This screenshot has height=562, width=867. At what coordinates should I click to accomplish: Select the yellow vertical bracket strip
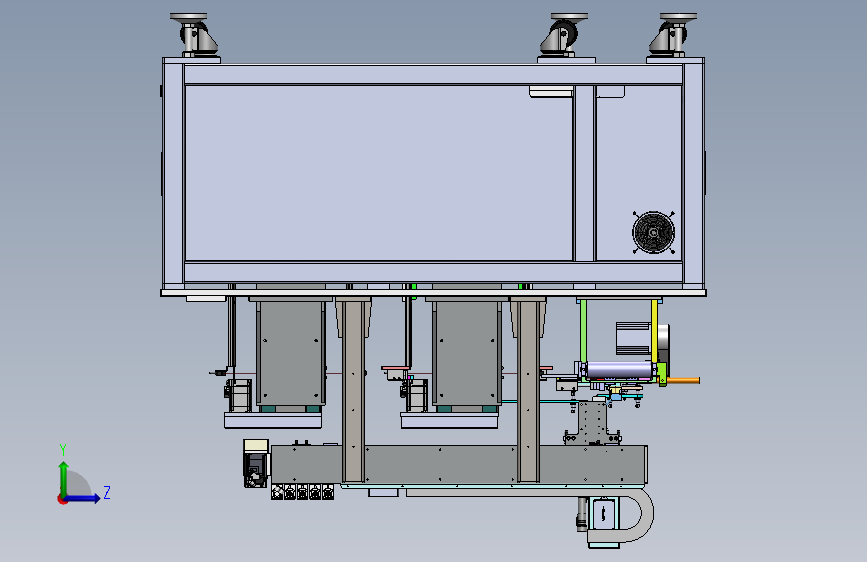(x=655, y=333)
